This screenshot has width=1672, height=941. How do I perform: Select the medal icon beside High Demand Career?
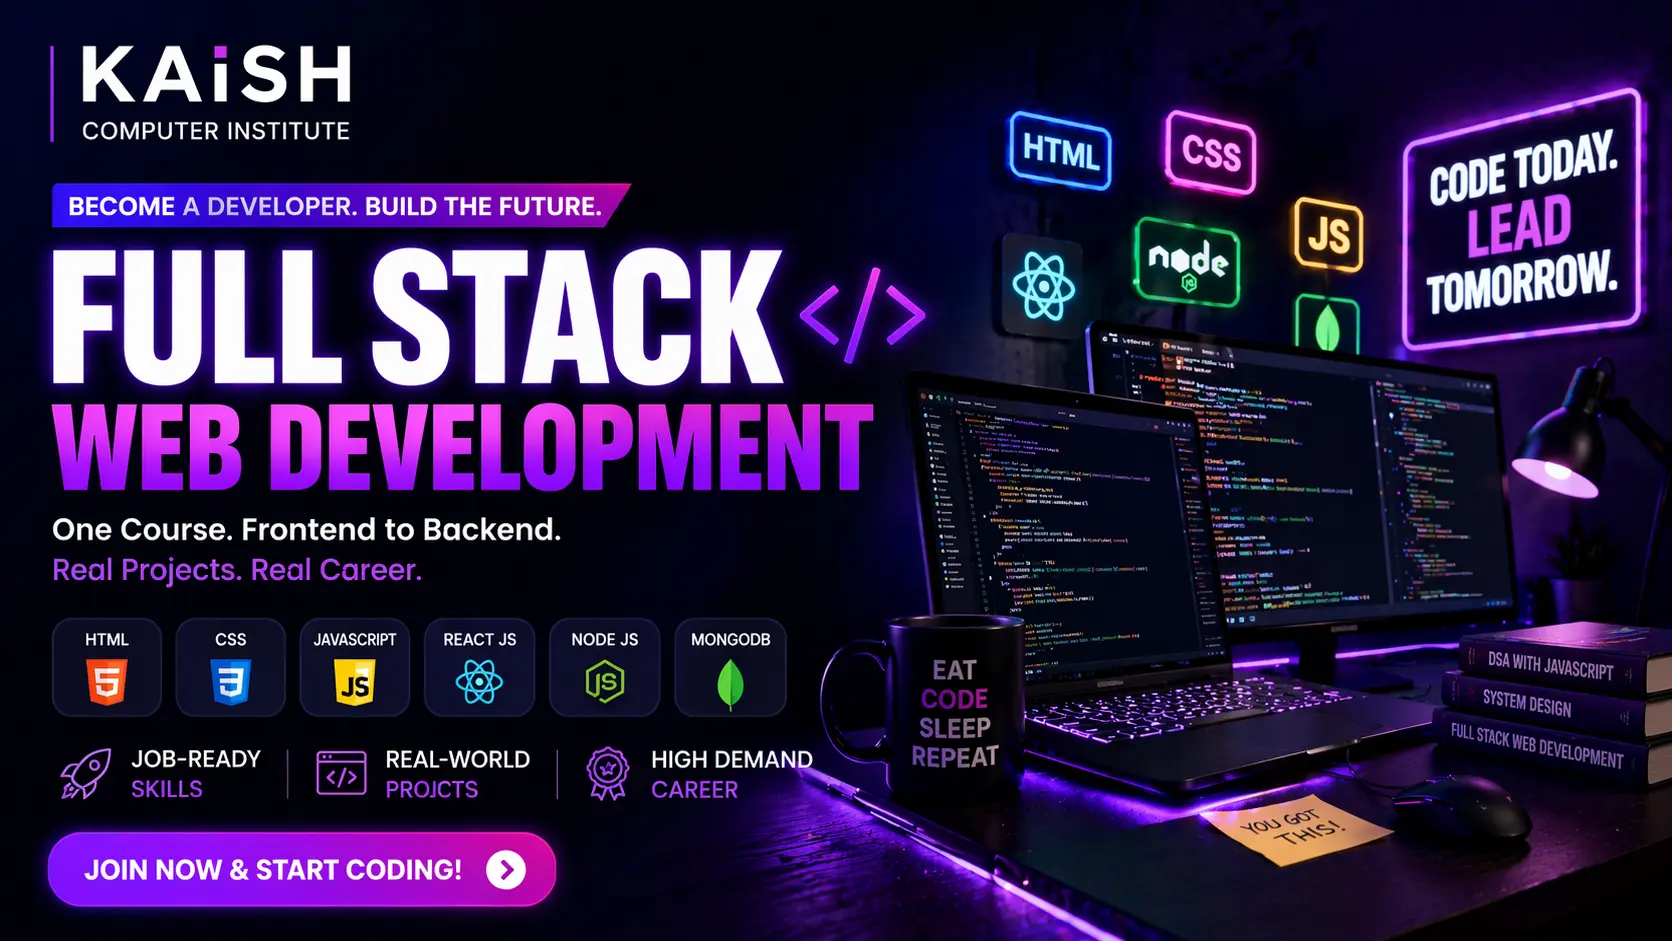pos(608,773)
